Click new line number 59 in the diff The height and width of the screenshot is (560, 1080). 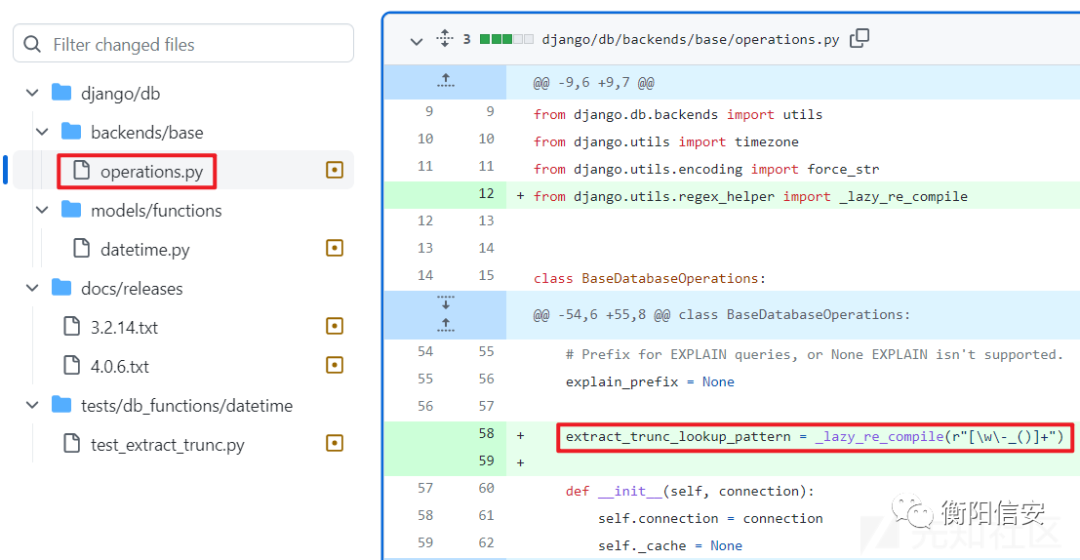pyautogui.click(x=486, y=460)
